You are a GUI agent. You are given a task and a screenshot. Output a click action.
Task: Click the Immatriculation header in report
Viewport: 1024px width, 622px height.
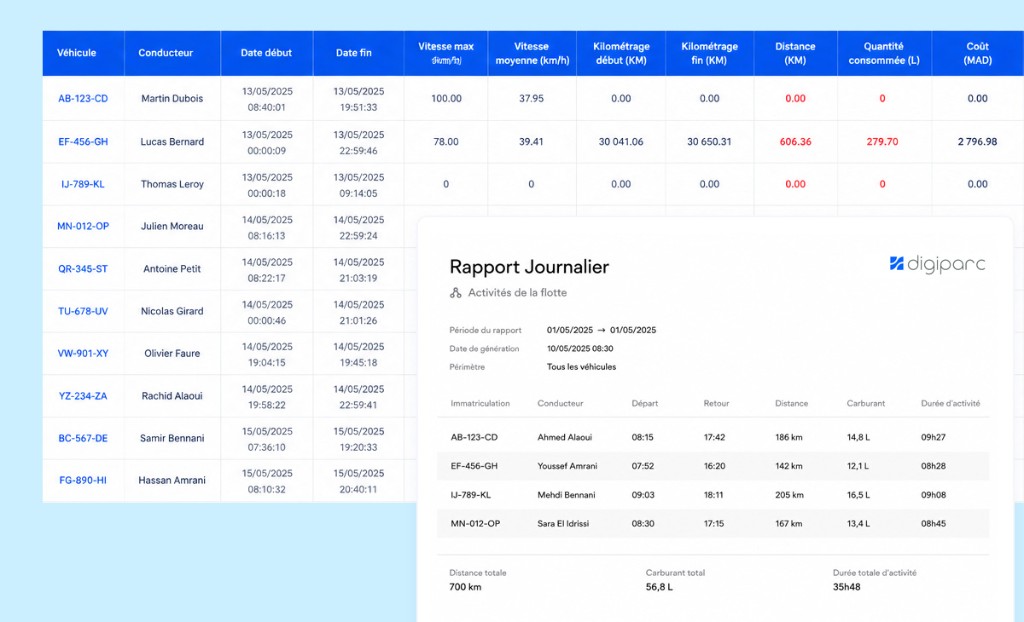[480, 403]
